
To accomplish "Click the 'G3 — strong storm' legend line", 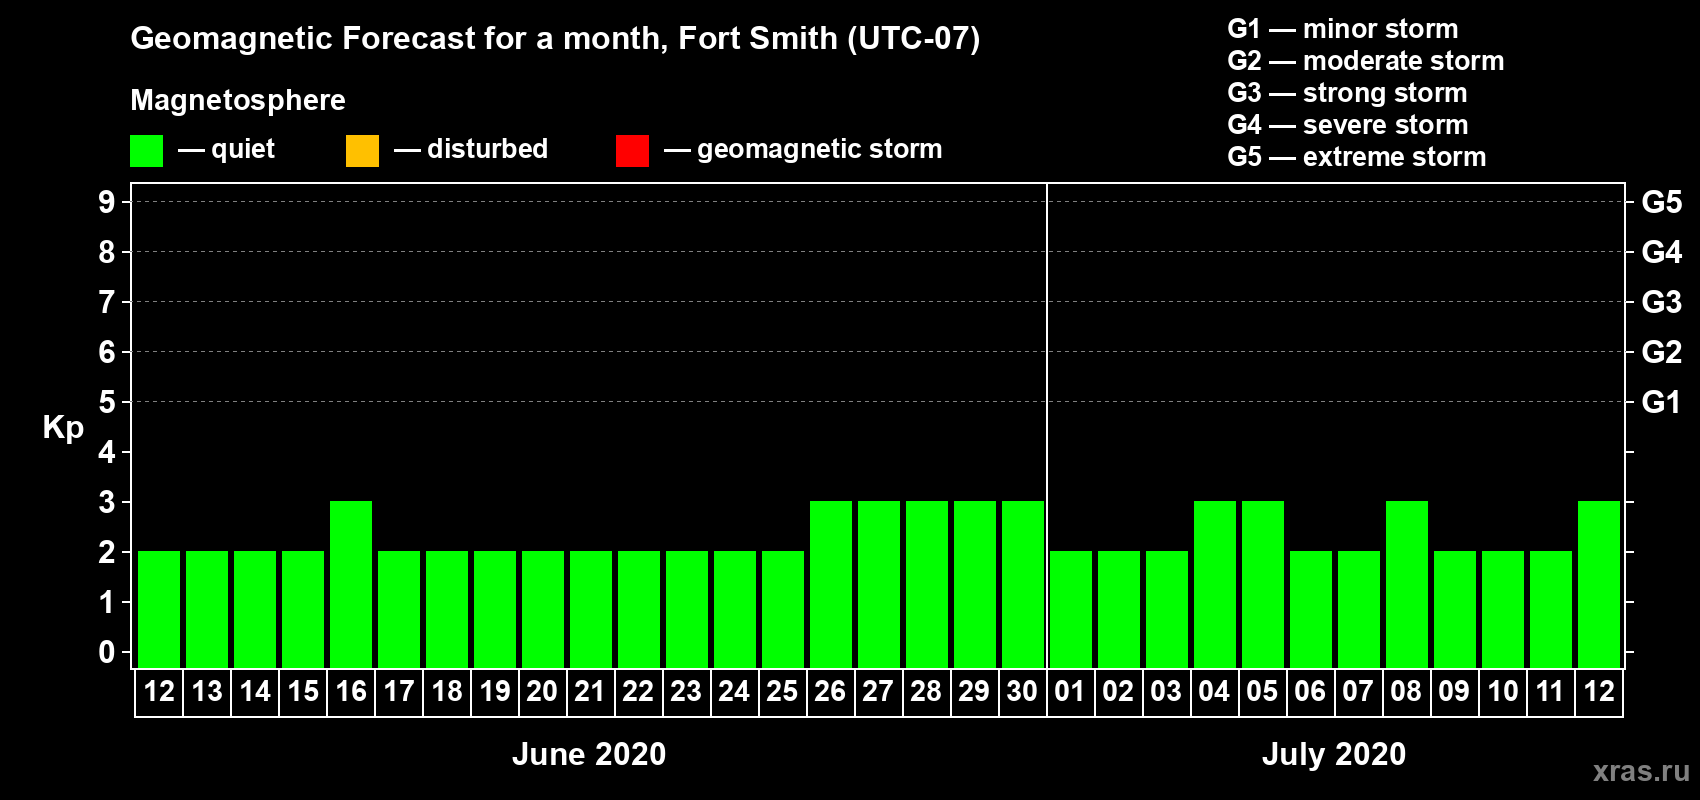I will click(x=1347, y=93).
